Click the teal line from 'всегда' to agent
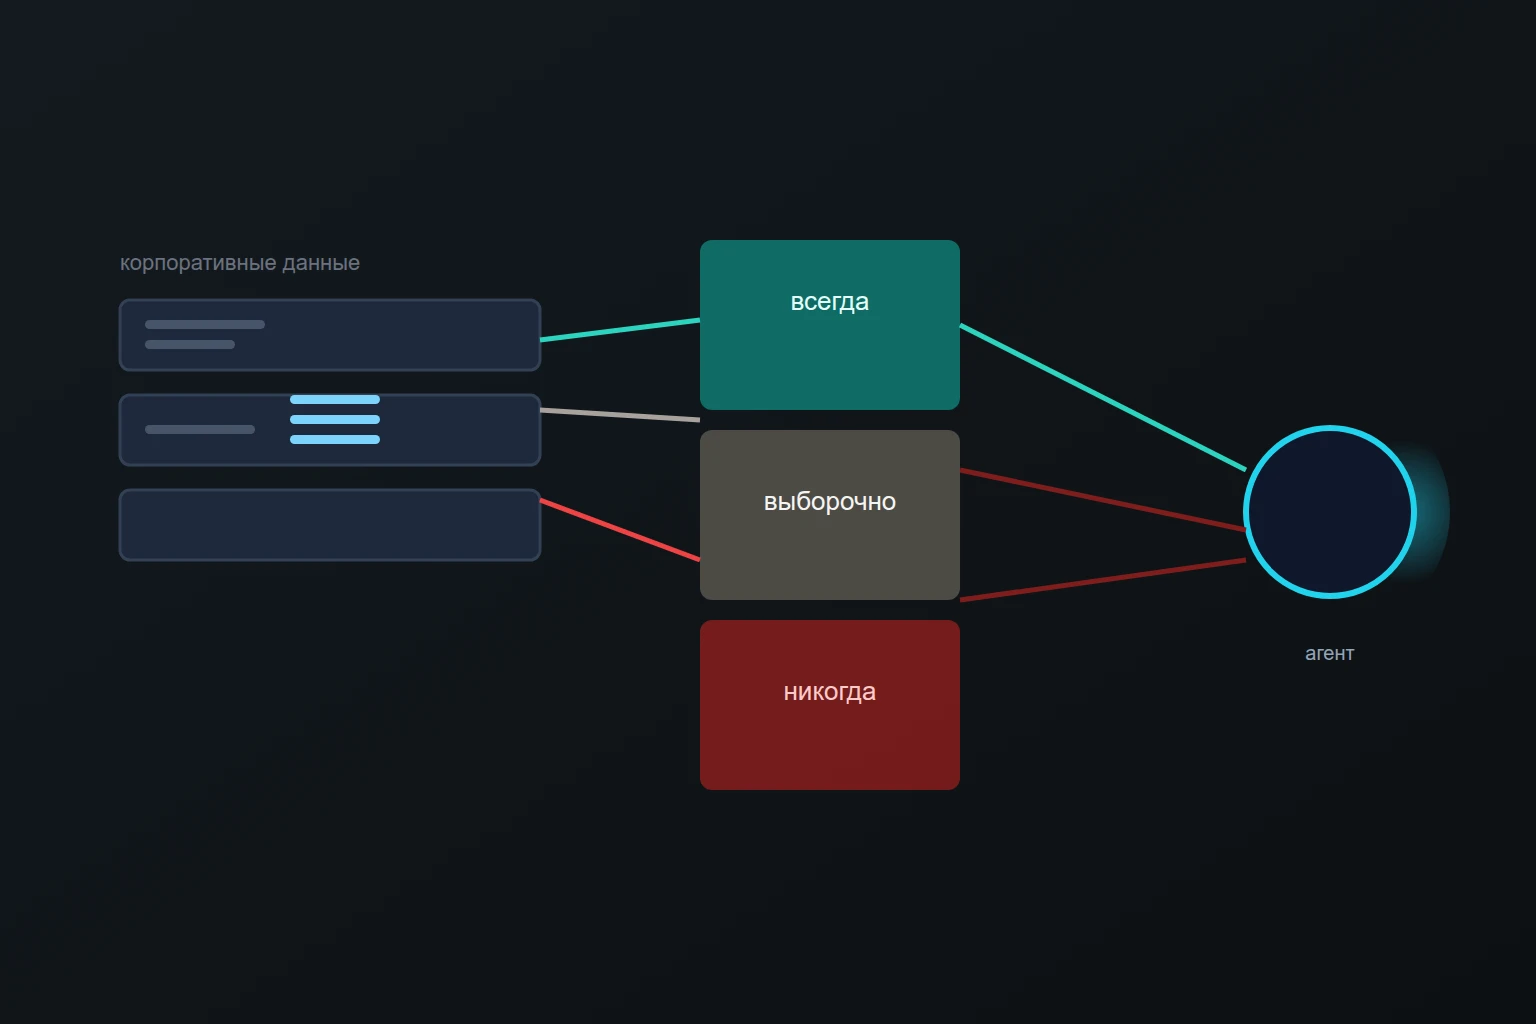The height and width of the screenshot is (1024, 1536). [x=1103, y=397]
